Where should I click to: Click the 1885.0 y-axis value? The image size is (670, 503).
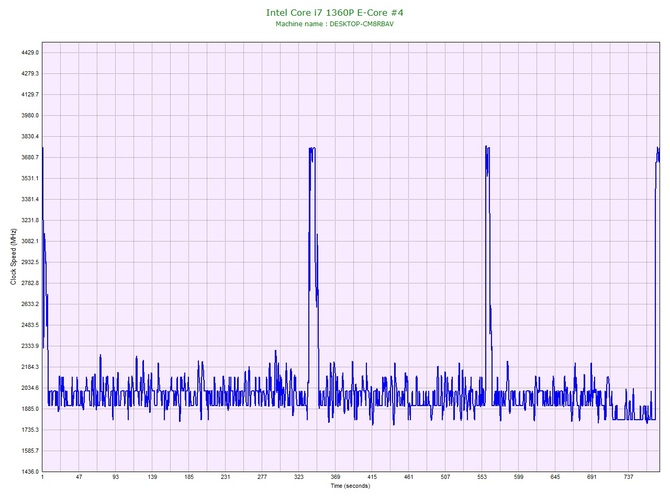click(30, 409)
